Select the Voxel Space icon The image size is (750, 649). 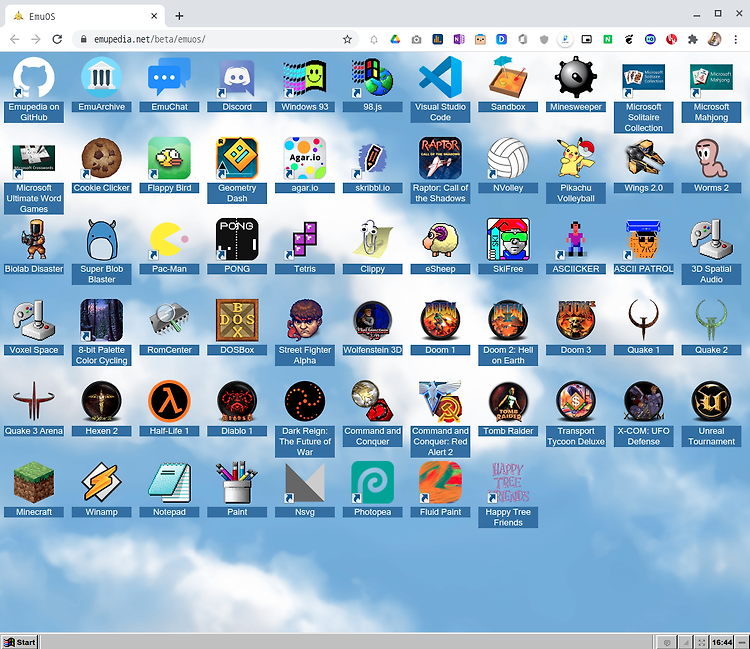point(33,320)
